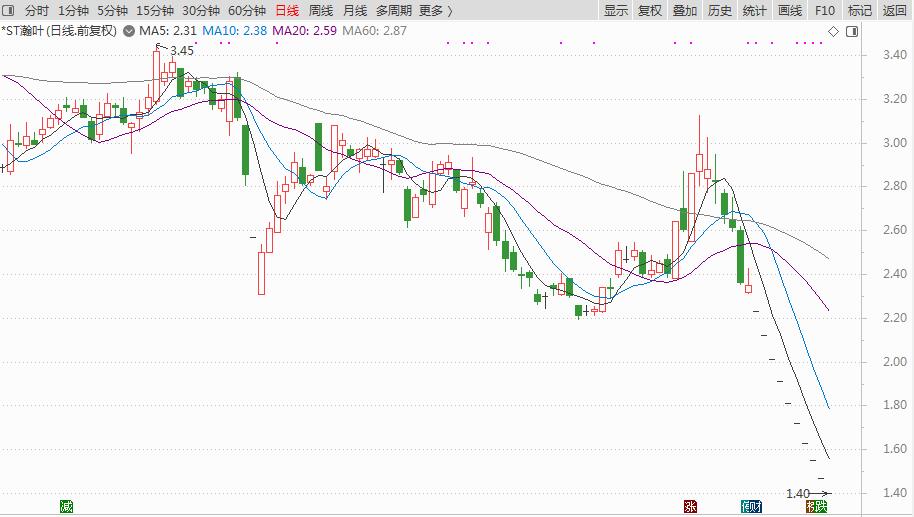Click the 返回 back button

894,11
